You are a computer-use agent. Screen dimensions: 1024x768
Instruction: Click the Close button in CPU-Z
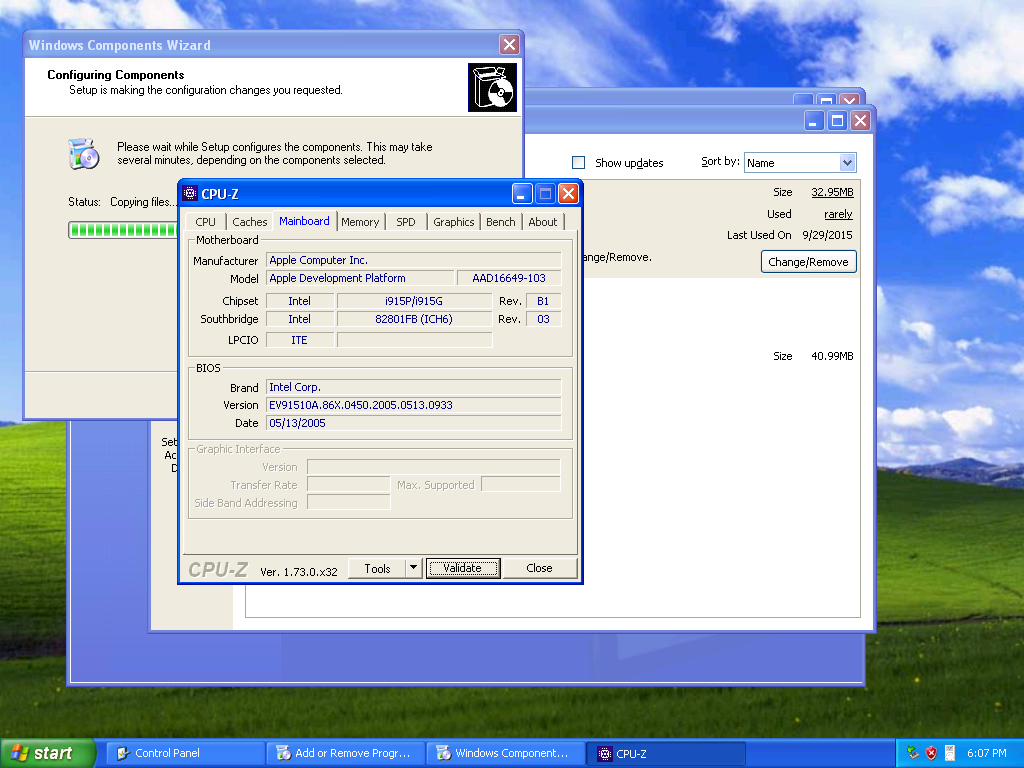click(x=539, y=568)
